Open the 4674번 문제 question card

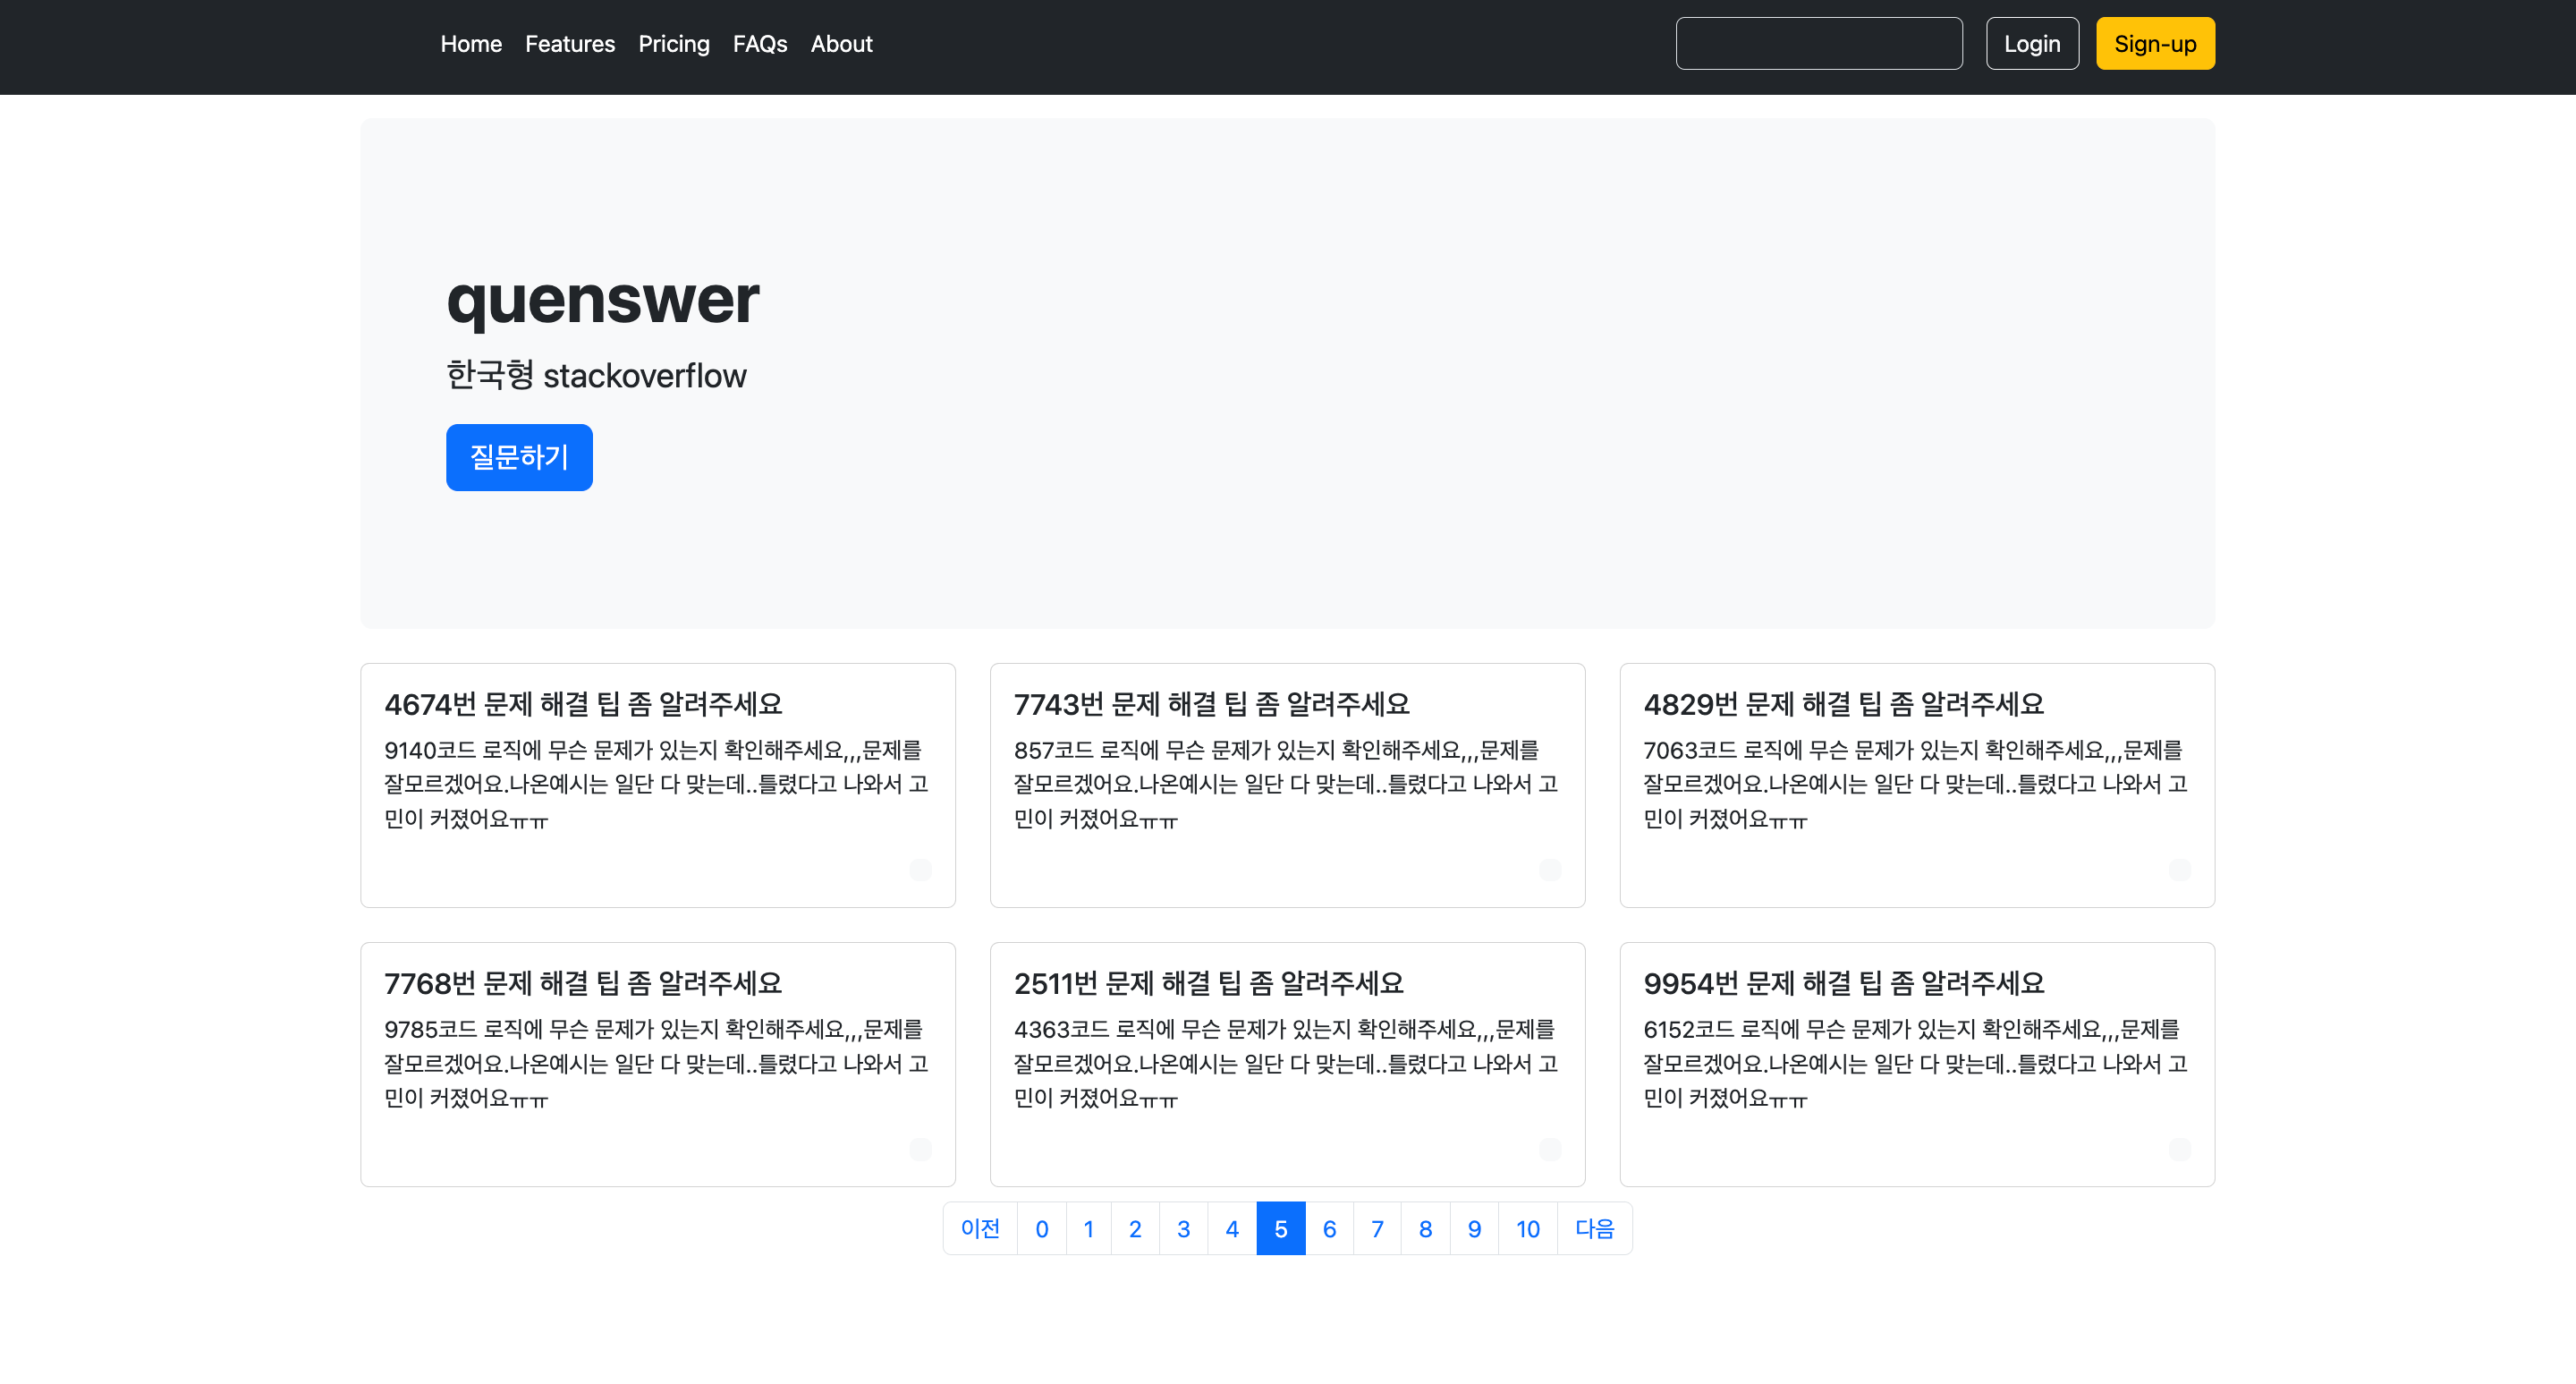[583, 704]
